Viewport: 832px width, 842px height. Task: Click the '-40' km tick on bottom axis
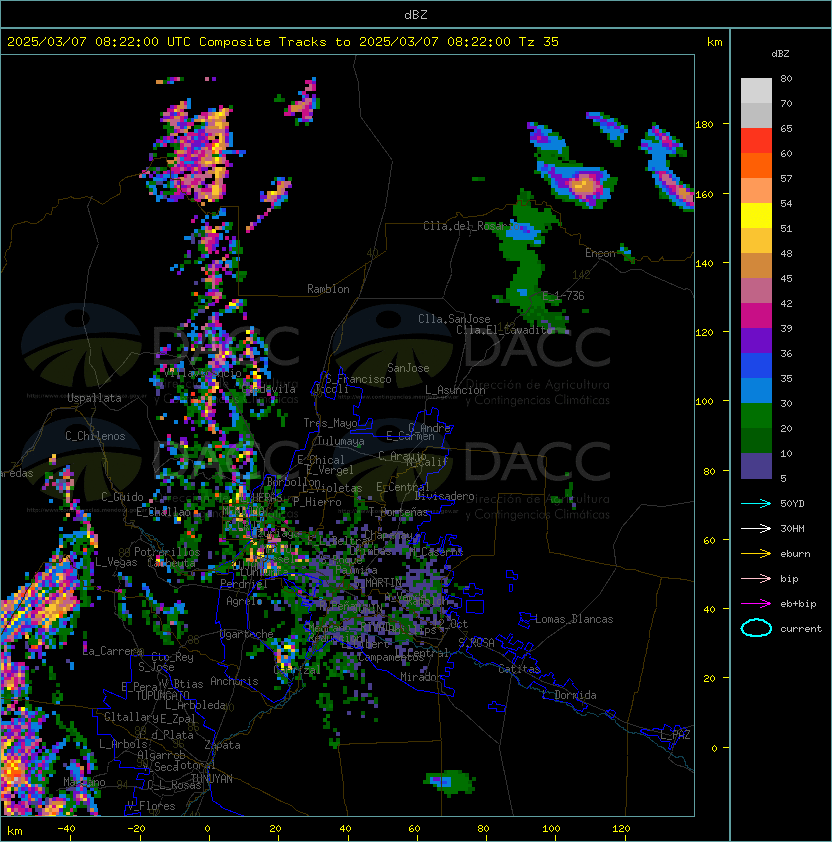coord(67,829)
